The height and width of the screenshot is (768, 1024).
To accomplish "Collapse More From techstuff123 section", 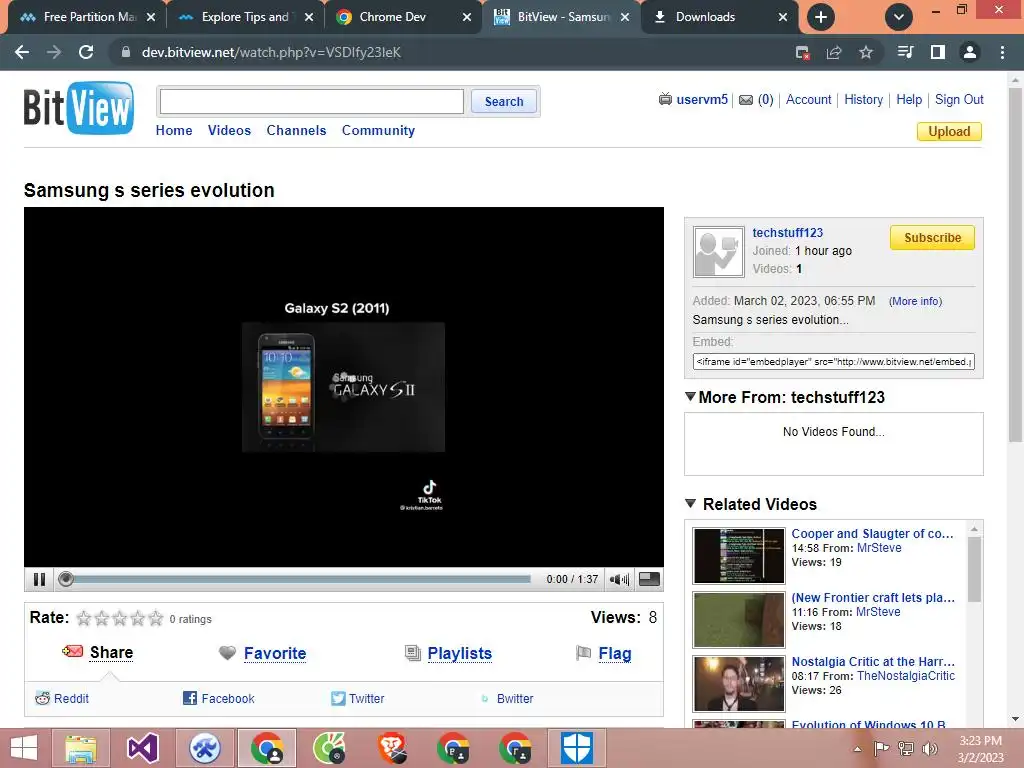I will click(x=690, y=396).
